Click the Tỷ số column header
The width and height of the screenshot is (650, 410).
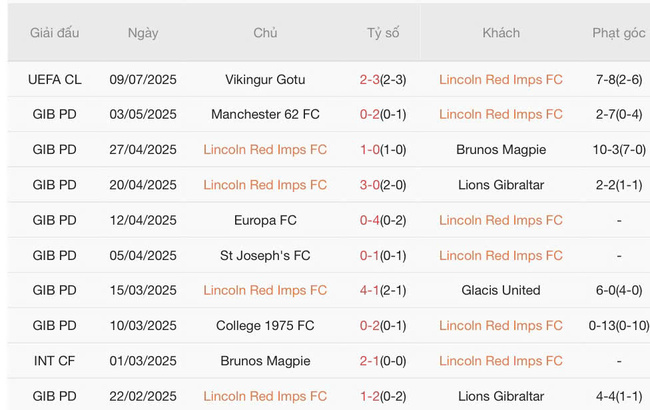[382, 33]
